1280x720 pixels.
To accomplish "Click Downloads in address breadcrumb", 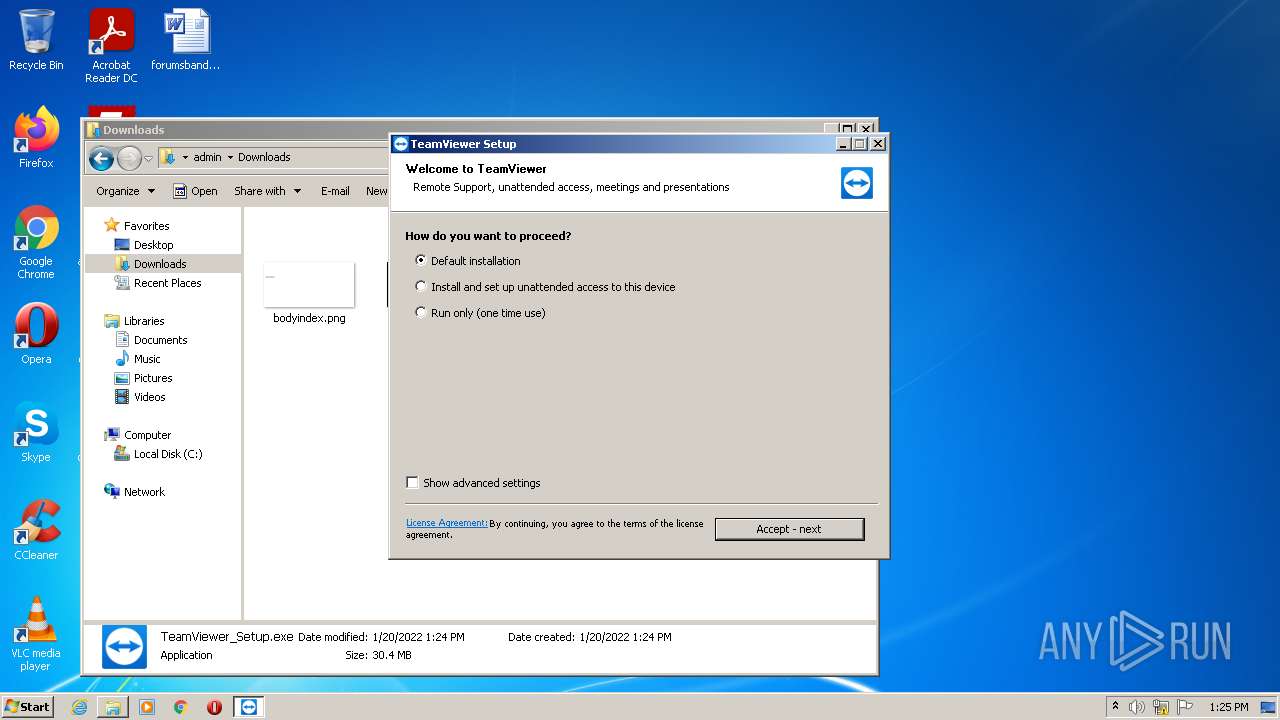I will pos(264,157).
